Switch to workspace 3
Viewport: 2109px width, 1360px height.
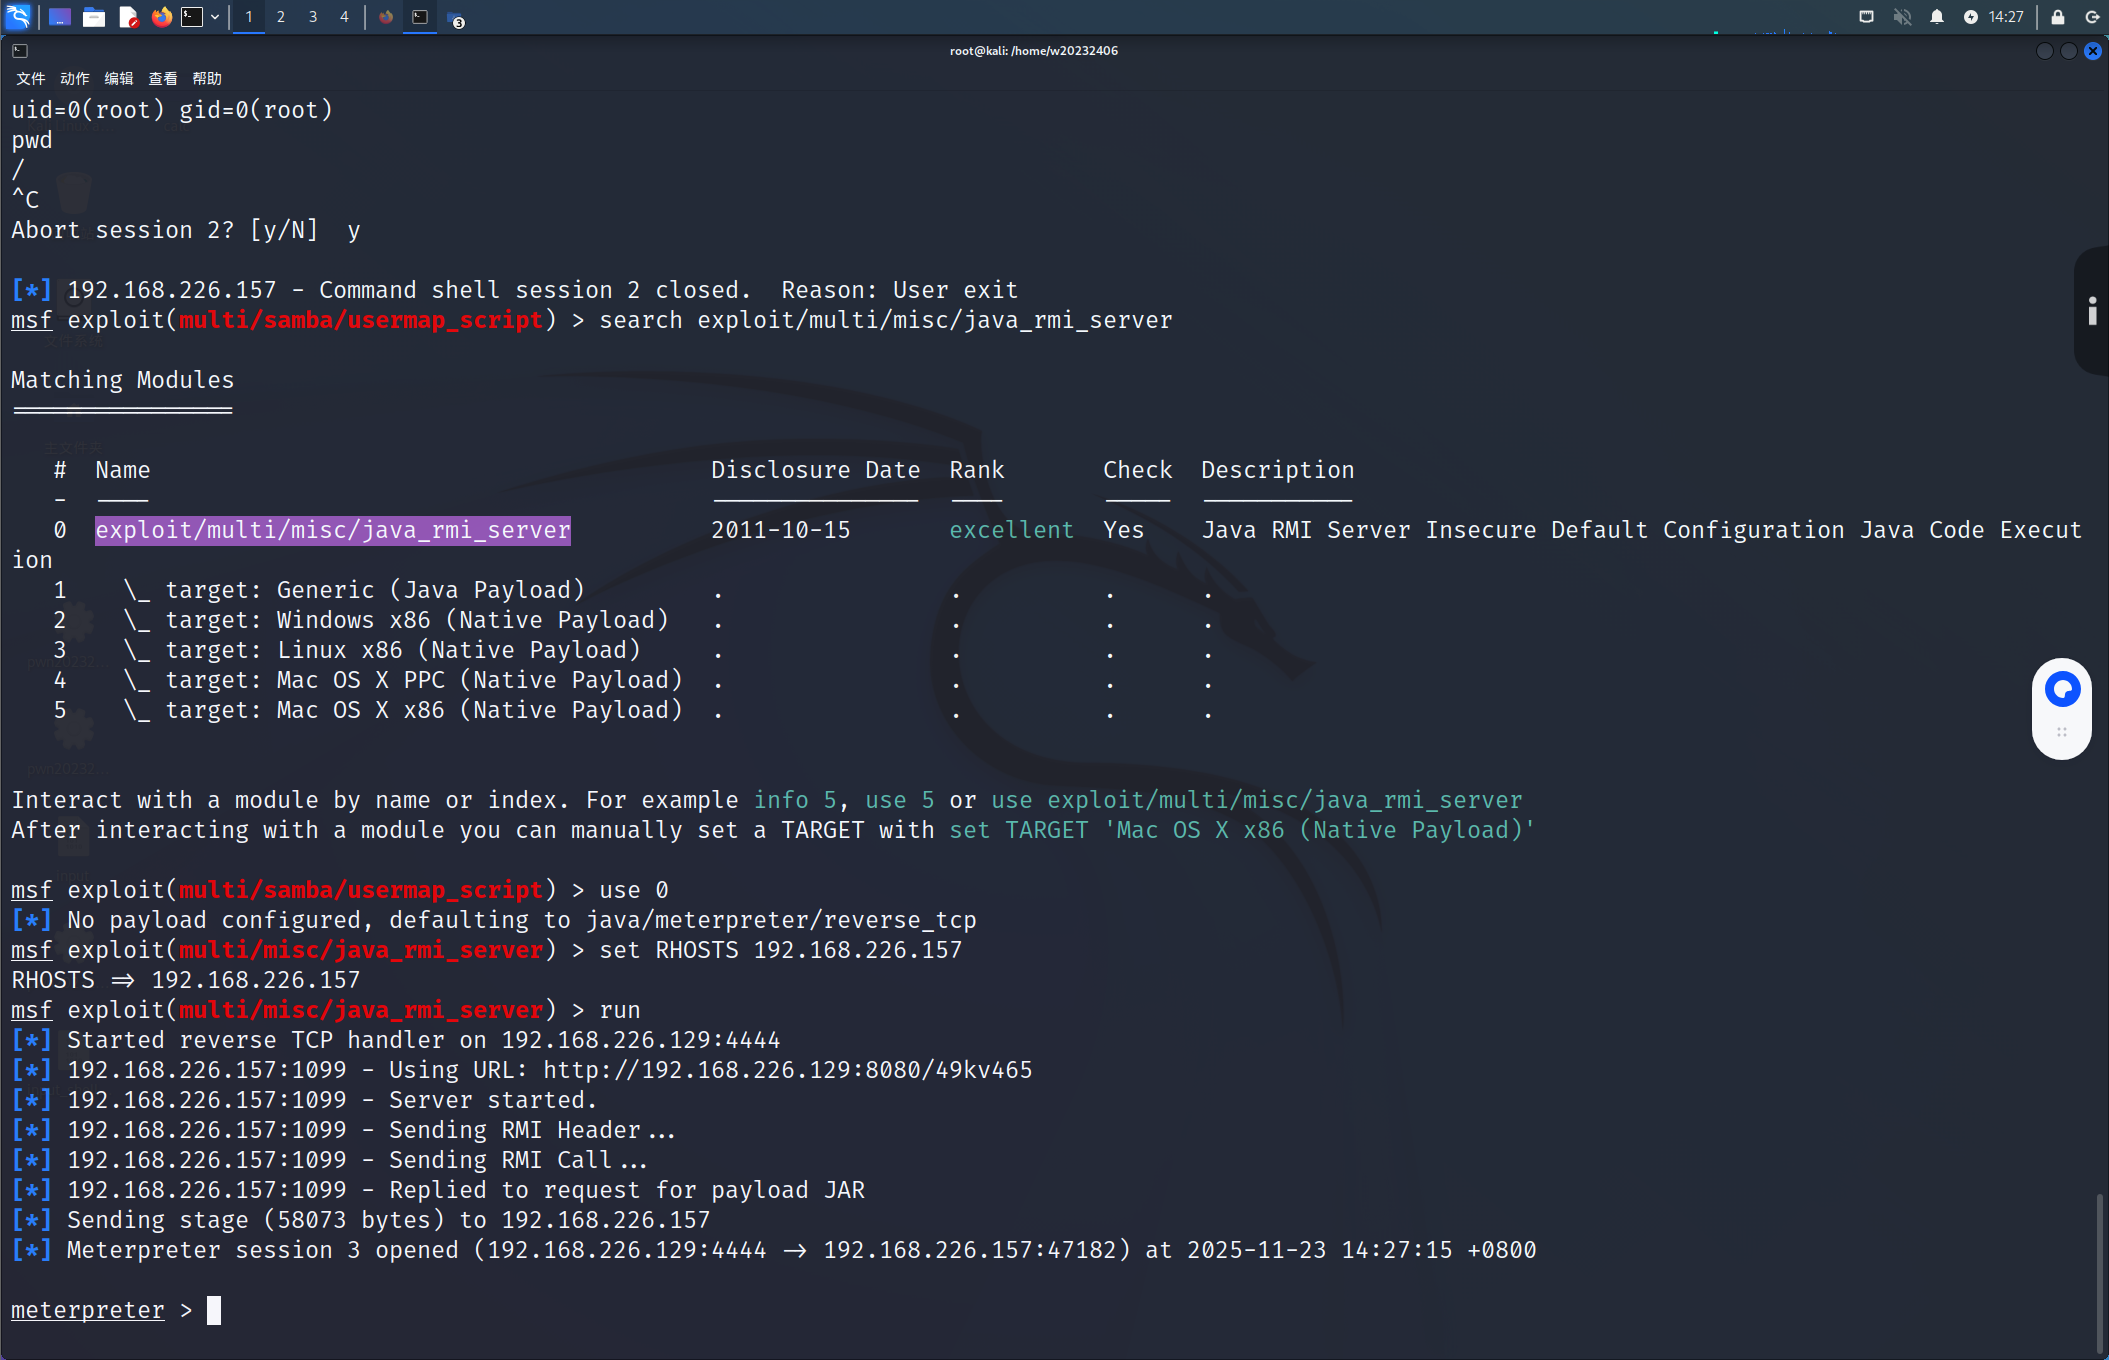pos(313,17)
